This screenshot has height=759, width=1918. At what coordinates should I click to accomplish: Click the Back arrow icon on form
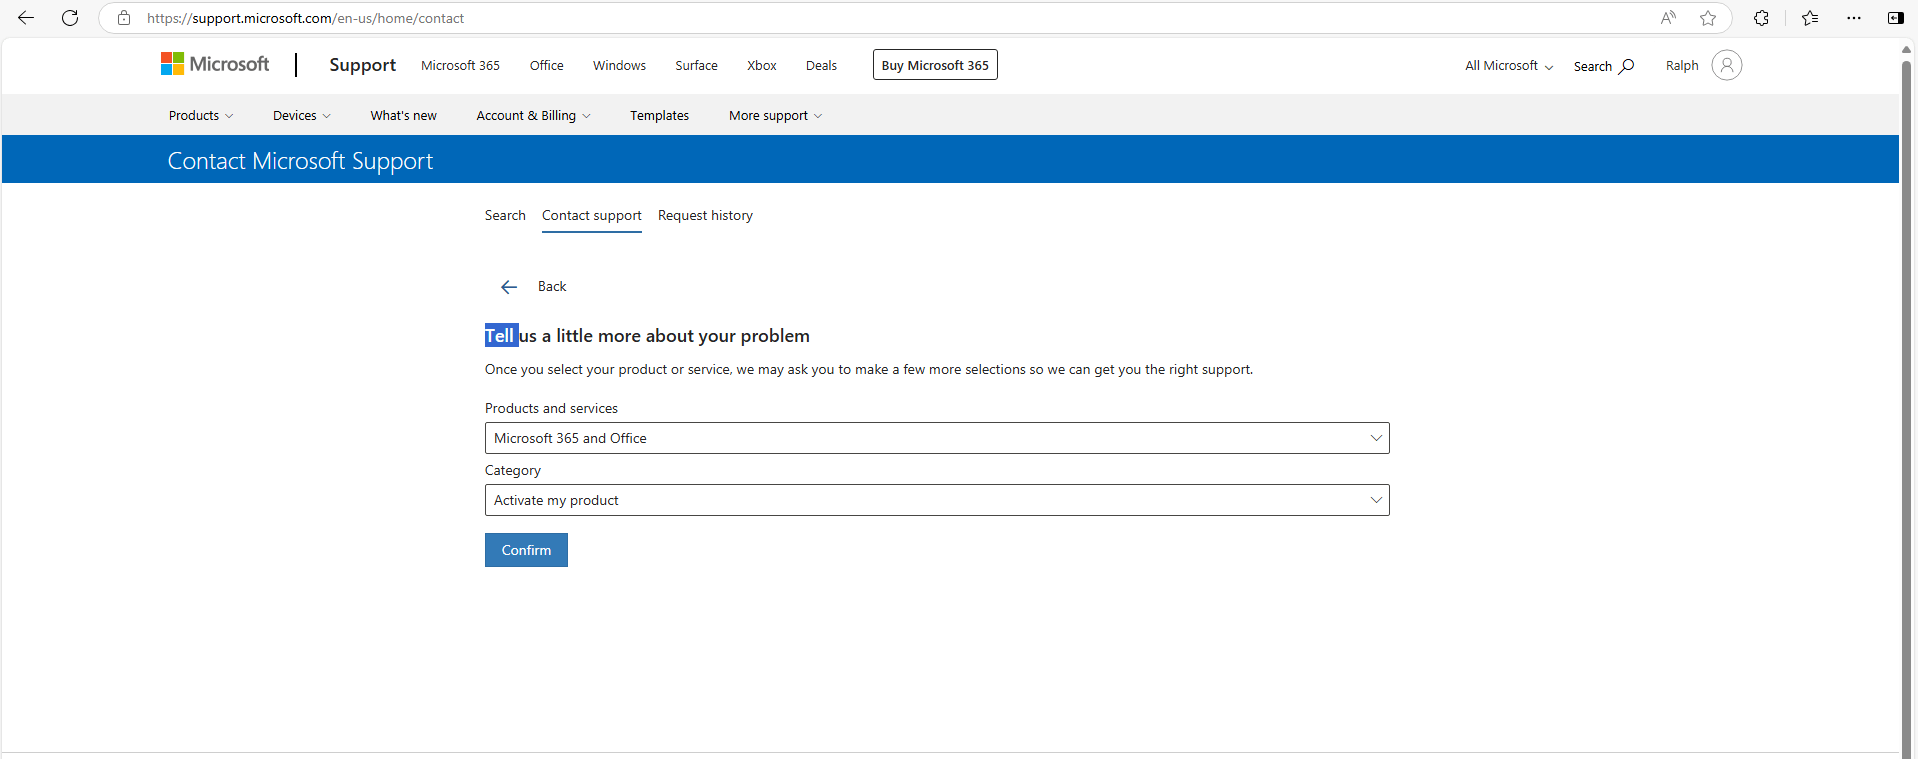pyautogui.click(x=509, y=287)
